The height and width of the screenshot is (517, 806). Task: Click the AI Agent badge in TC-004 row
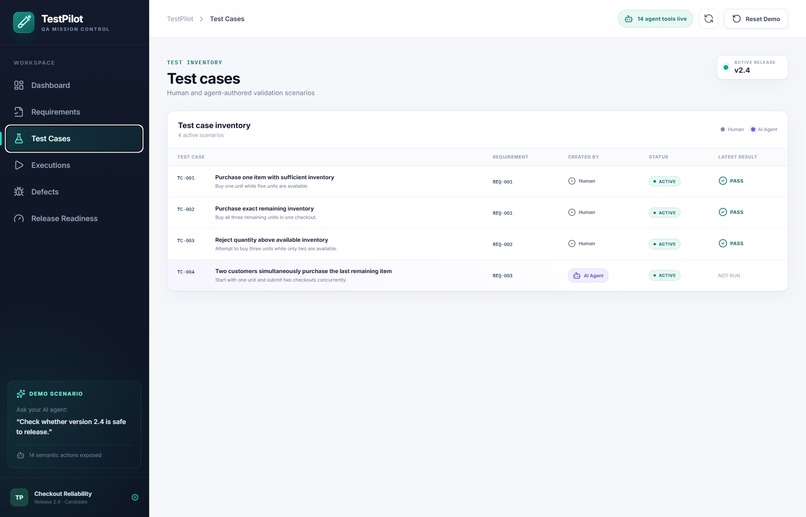pyautogui.click(x=588, y=275)
